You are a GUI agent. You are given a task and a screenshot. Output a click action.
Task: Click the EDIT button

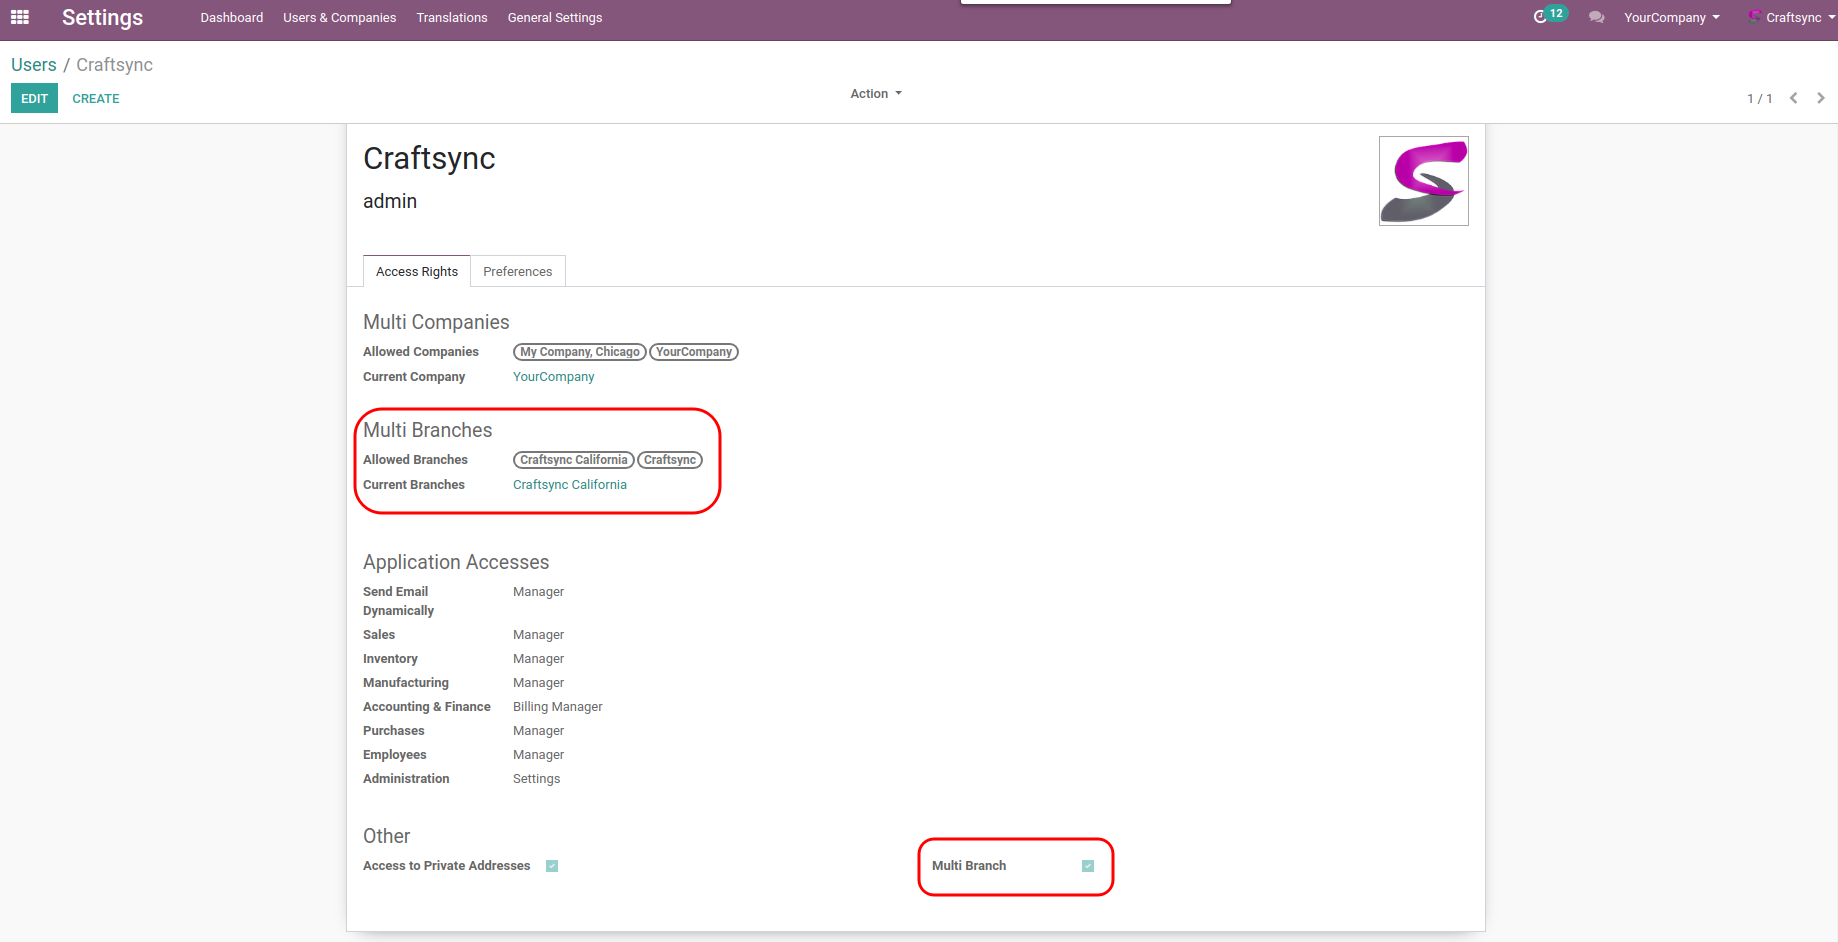pos(34,99)
